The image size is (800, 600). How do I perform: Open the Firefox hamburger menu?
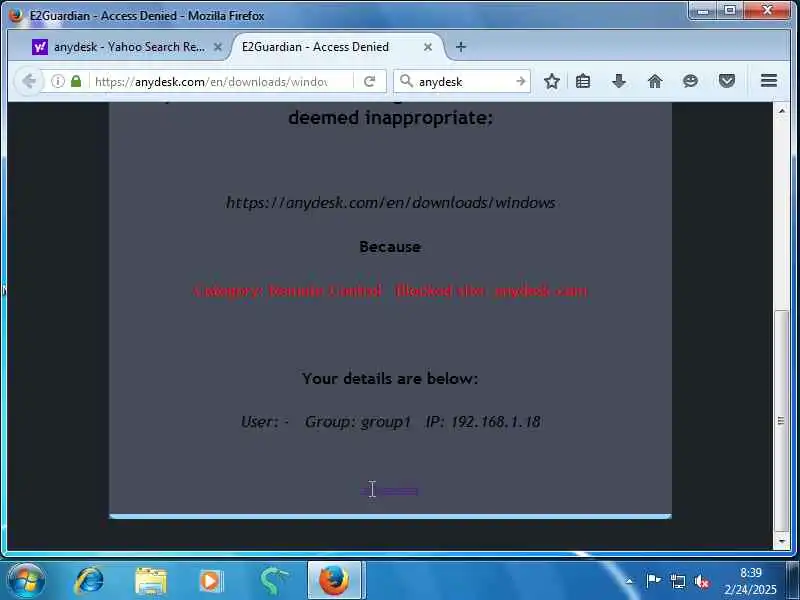(x=768, y=81)
